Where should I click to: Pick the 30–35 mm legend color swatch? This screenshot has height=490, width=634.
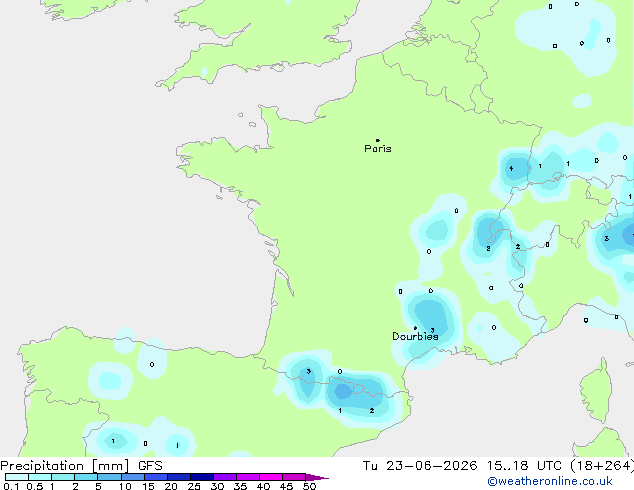[x=225, y=477]
